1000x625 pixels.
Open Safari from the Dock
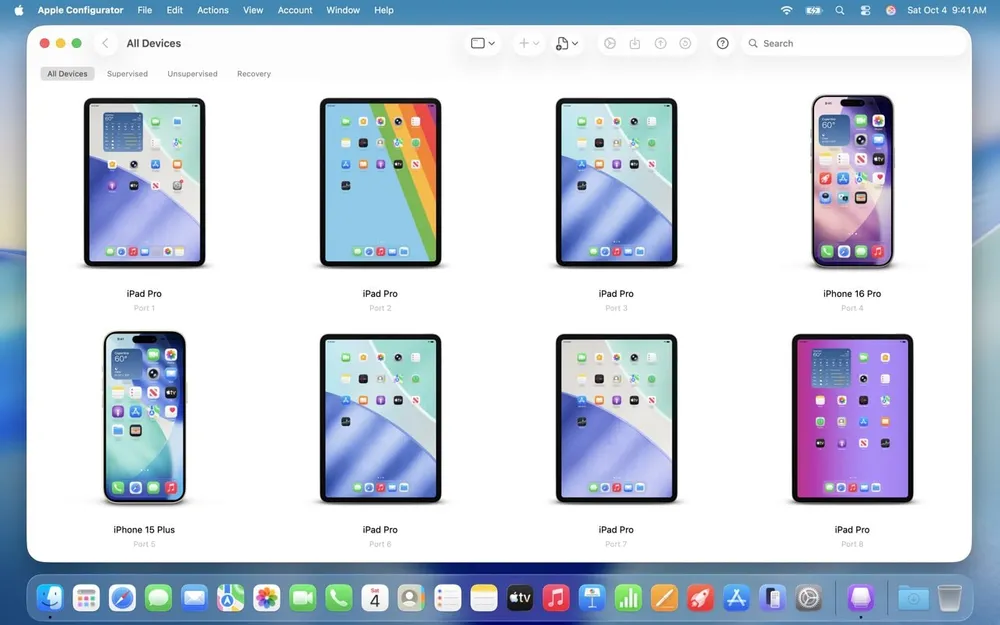click(122, 598)
